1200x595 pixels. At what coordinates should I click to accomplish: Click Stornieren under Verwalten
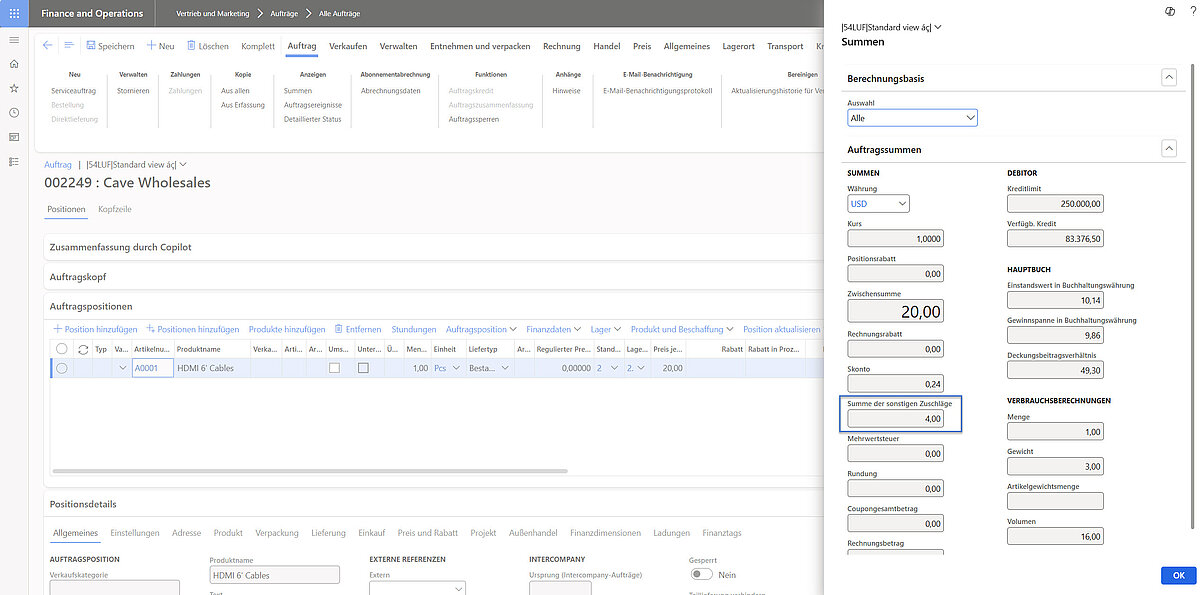[133, 90]
